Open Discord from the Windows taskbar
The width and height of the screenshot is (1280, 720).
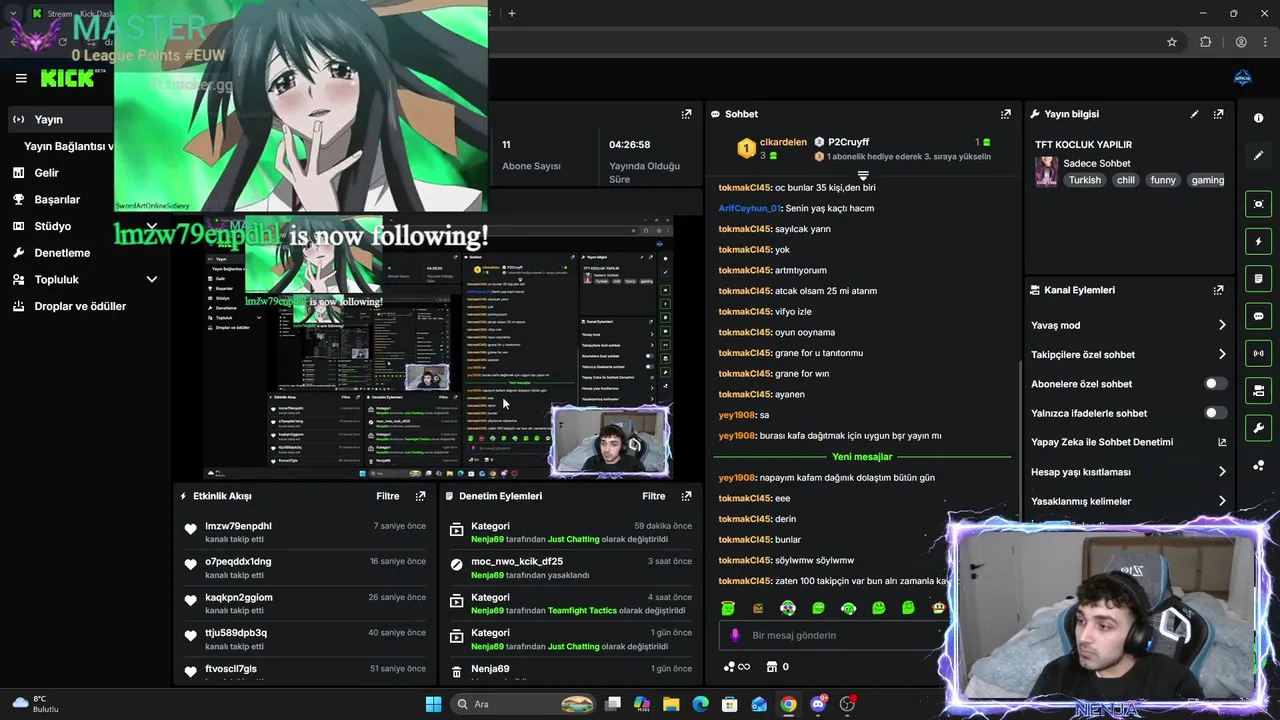click(818, 704)
